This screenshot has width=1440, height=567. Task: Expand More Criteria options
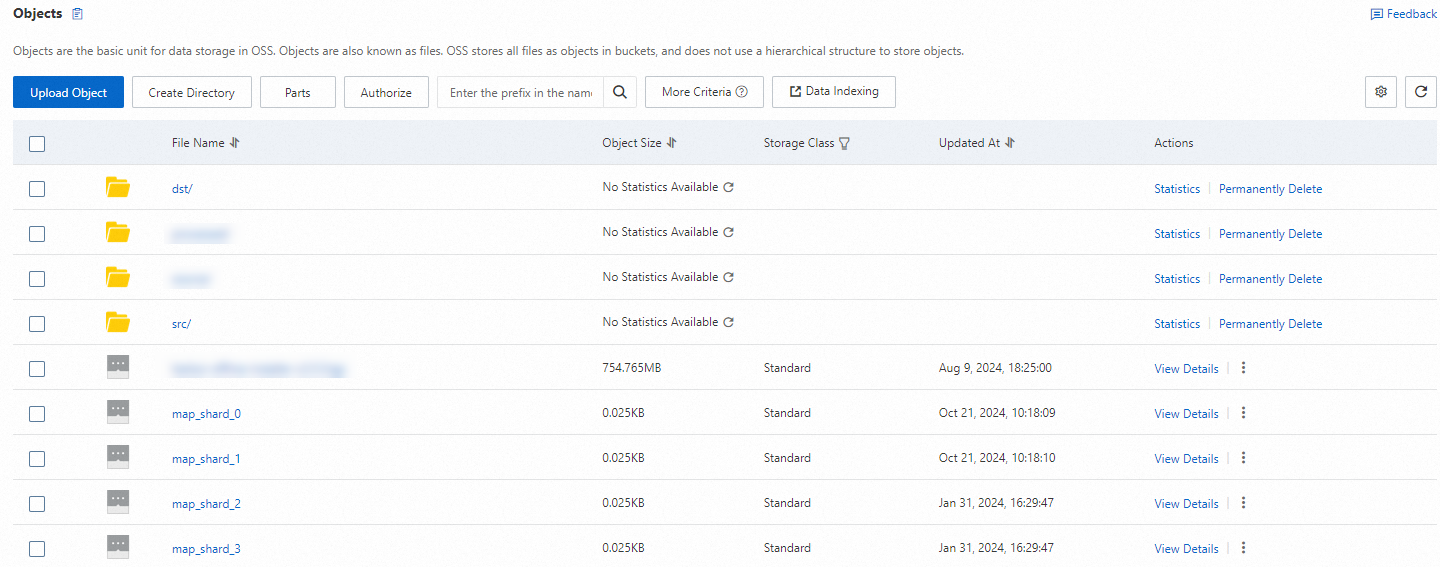pos(704,92)
